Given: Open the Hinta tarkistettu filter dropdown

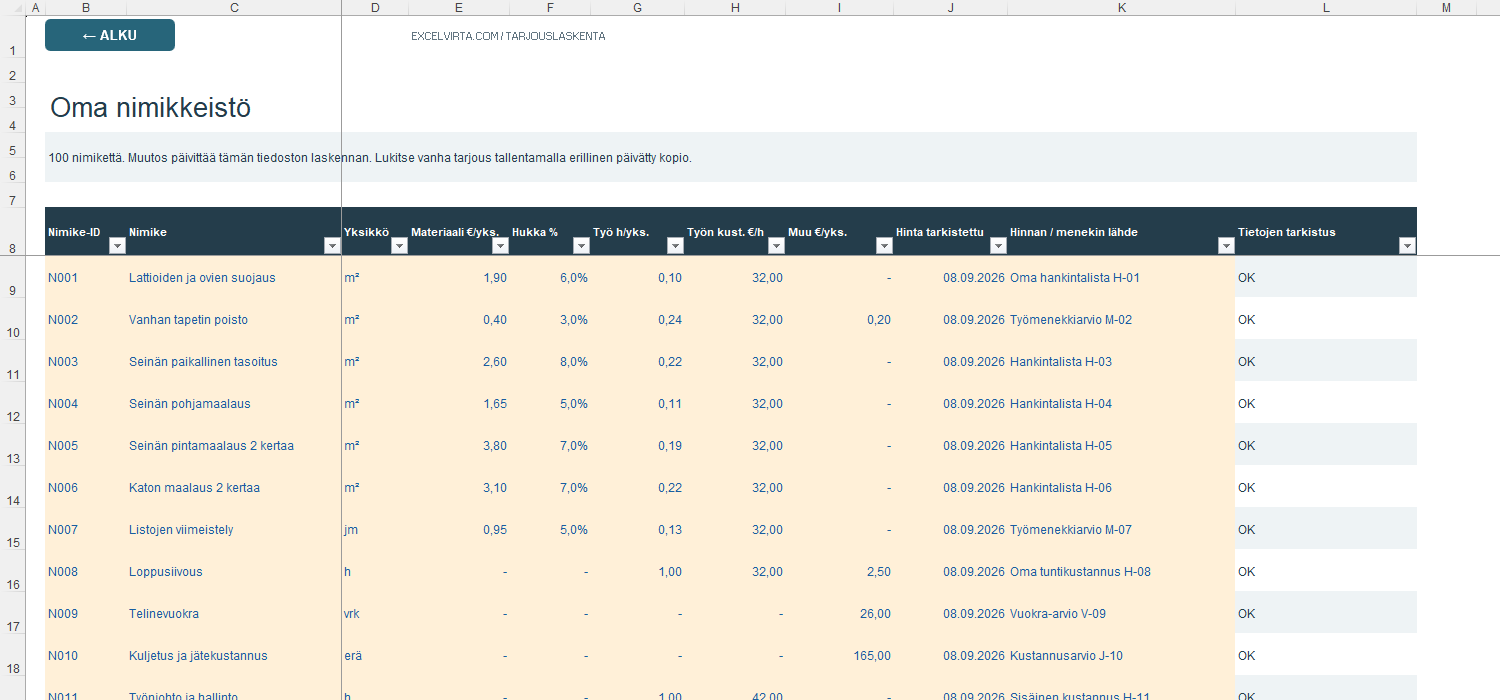Looking at the screenshot, I should 998,246.
